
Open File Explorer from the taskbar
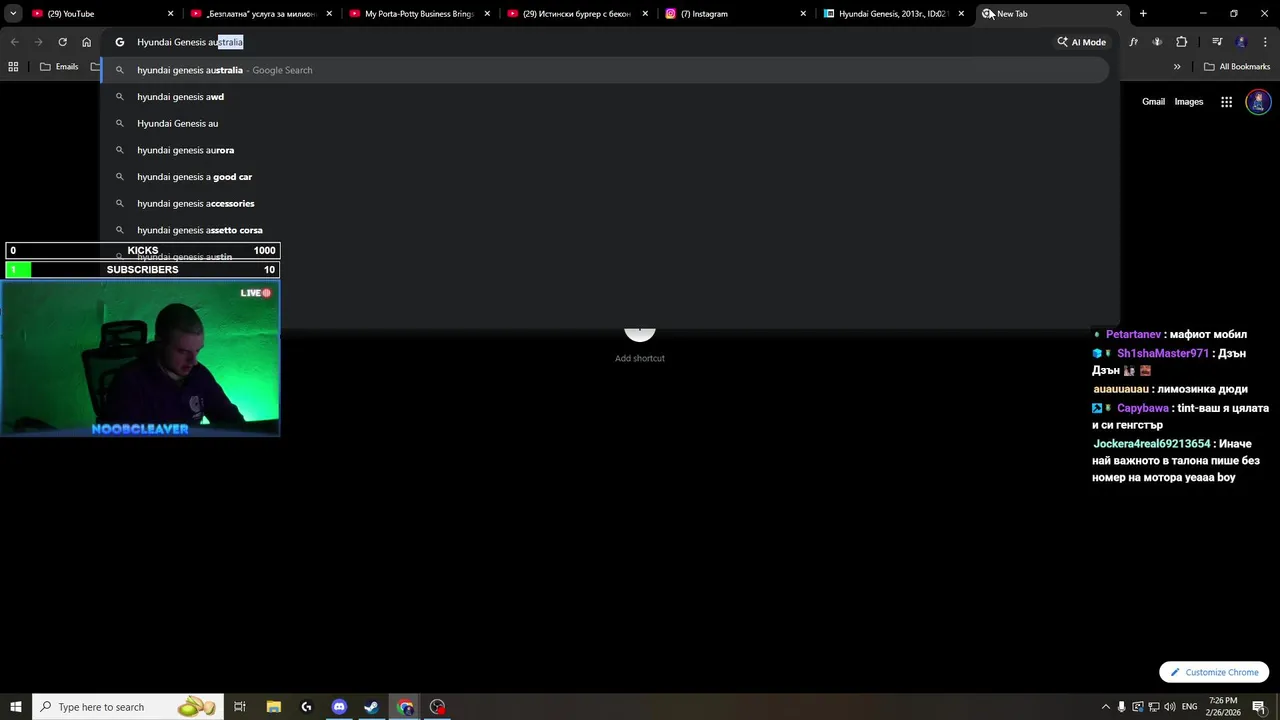pyautogui.click(x=274, y=707)
